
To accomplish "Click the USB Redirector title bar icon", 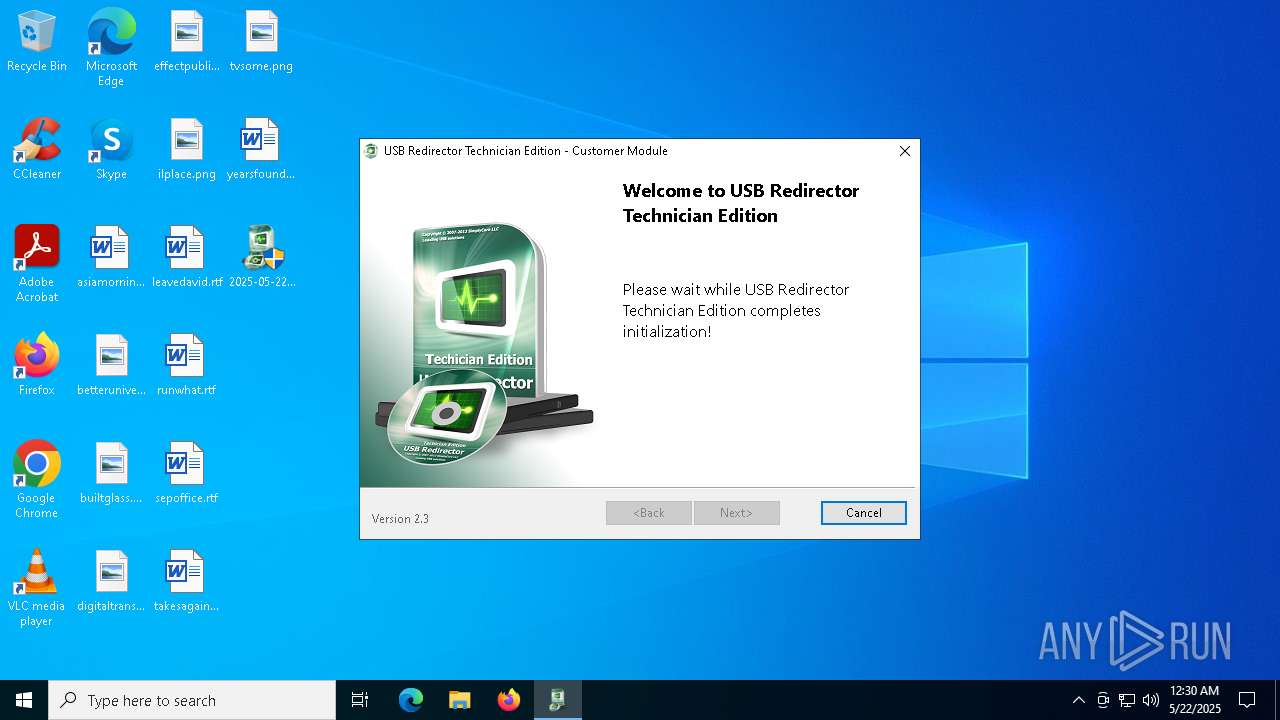I will click(372, 151).
